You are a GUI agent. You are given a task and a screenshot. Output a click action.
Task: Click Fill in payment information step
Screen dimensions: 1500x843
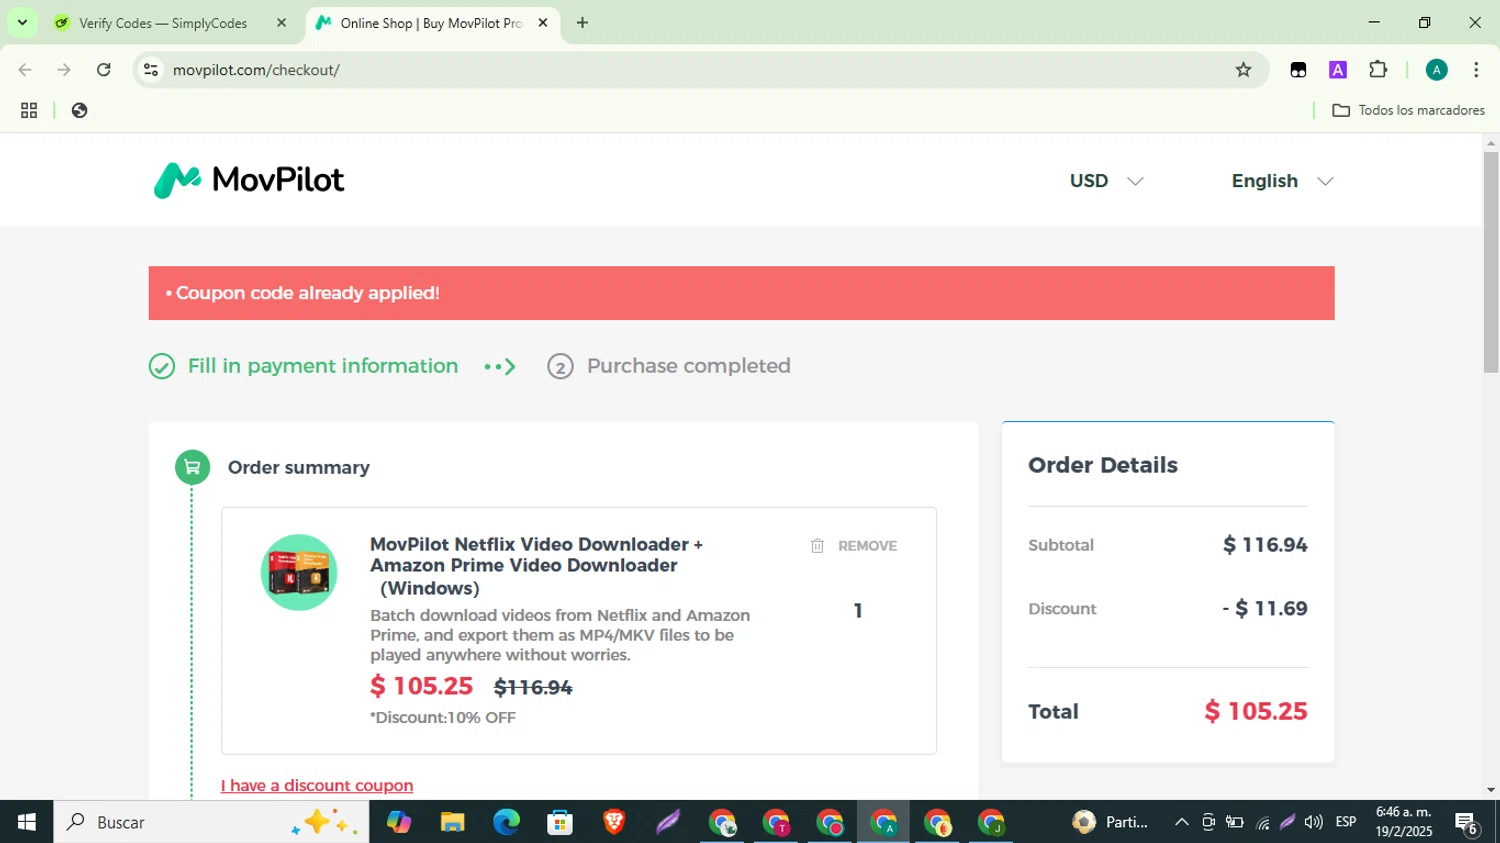(322, 366)
